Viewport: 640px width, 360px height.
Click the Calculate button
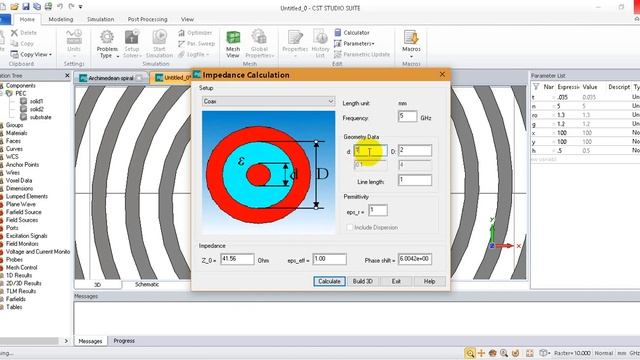click(329, 281)
